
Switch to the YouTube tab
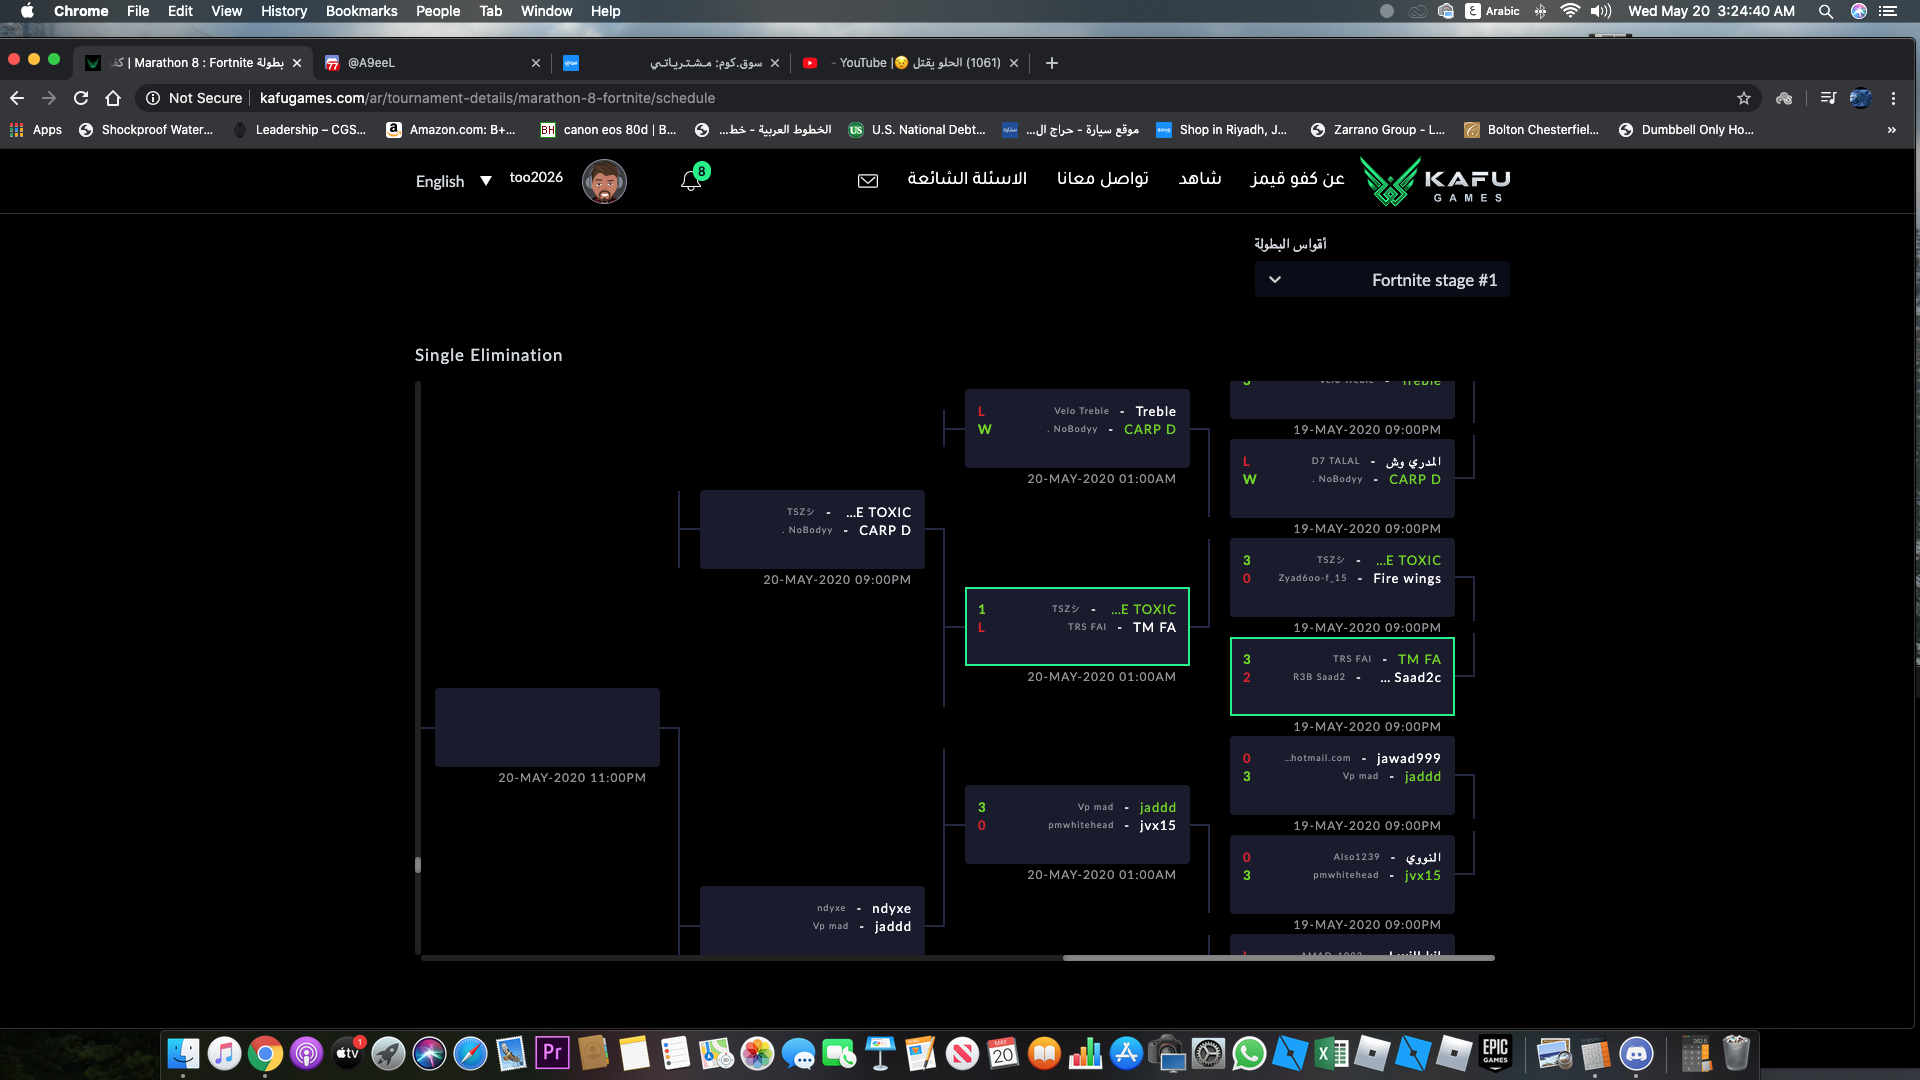[909, 63]
